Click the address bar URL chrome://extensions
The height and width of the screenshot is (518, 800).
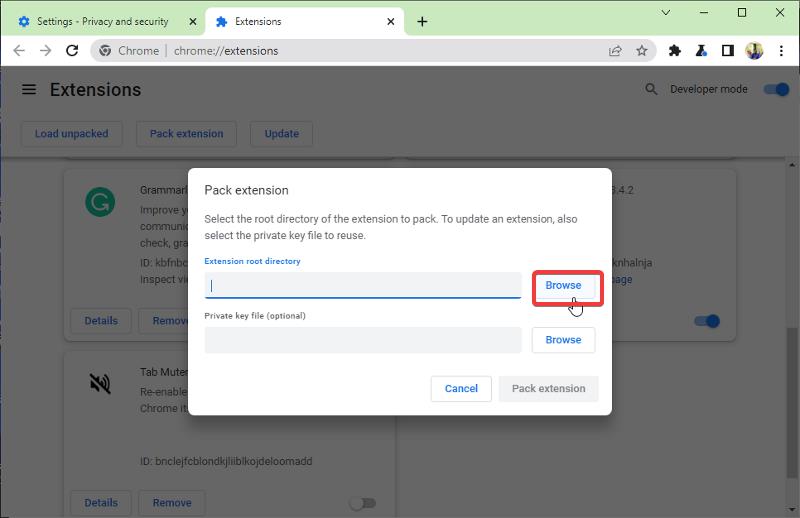(226, 51)
